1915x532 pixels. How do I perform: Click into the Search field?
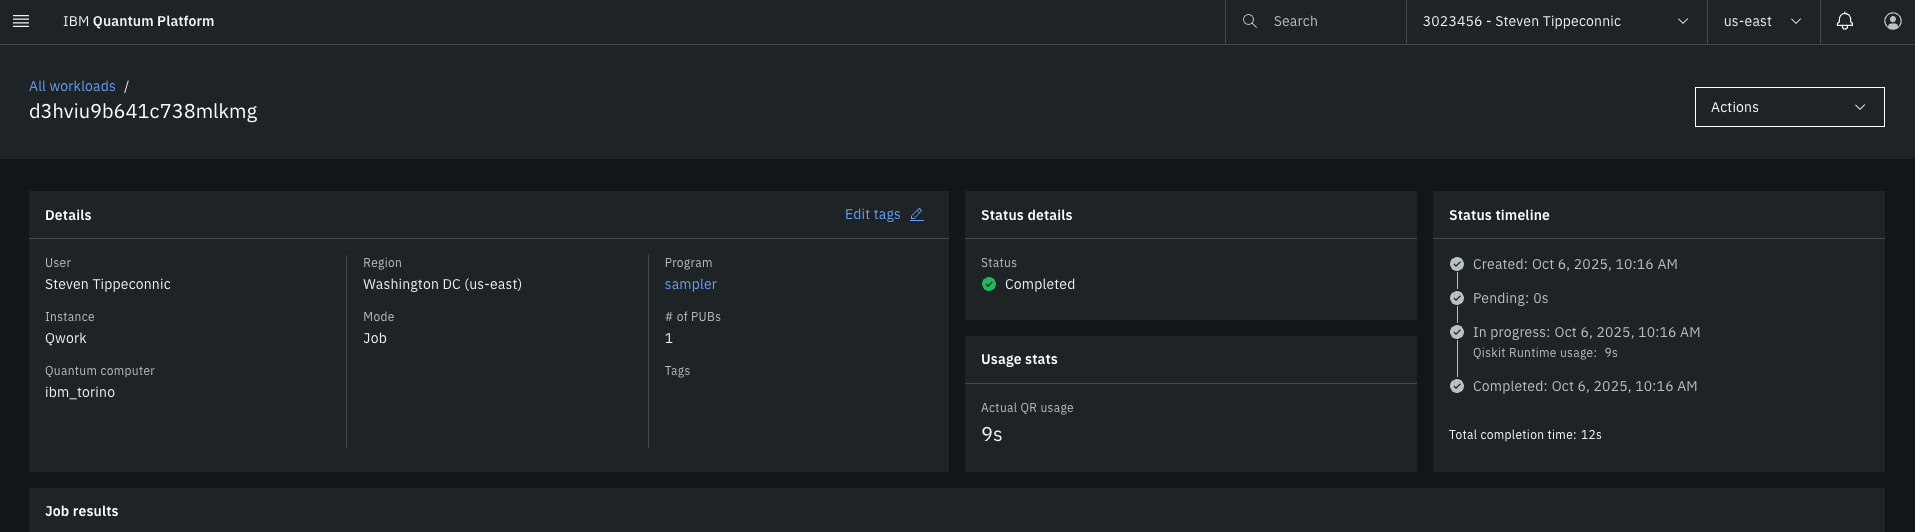point(1330,21)
